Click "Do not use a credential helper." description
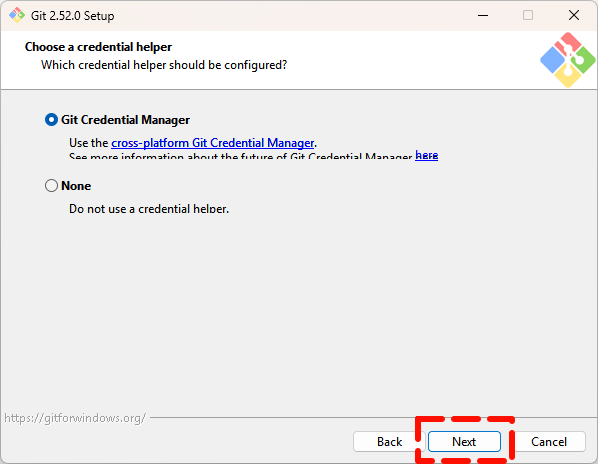Viewport: 598px width, 464px height. pyautogui.click(x=149, y=209)
